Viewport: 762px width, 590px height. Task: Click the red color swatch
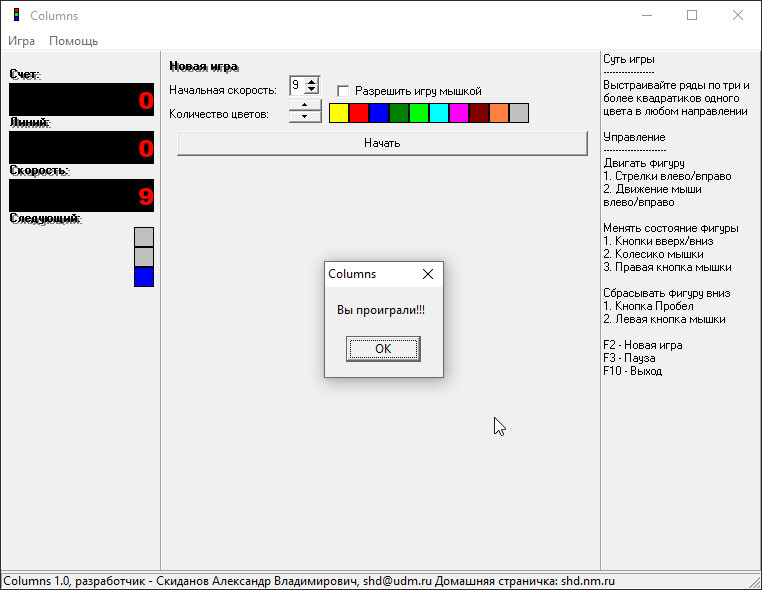pos(359,113)
